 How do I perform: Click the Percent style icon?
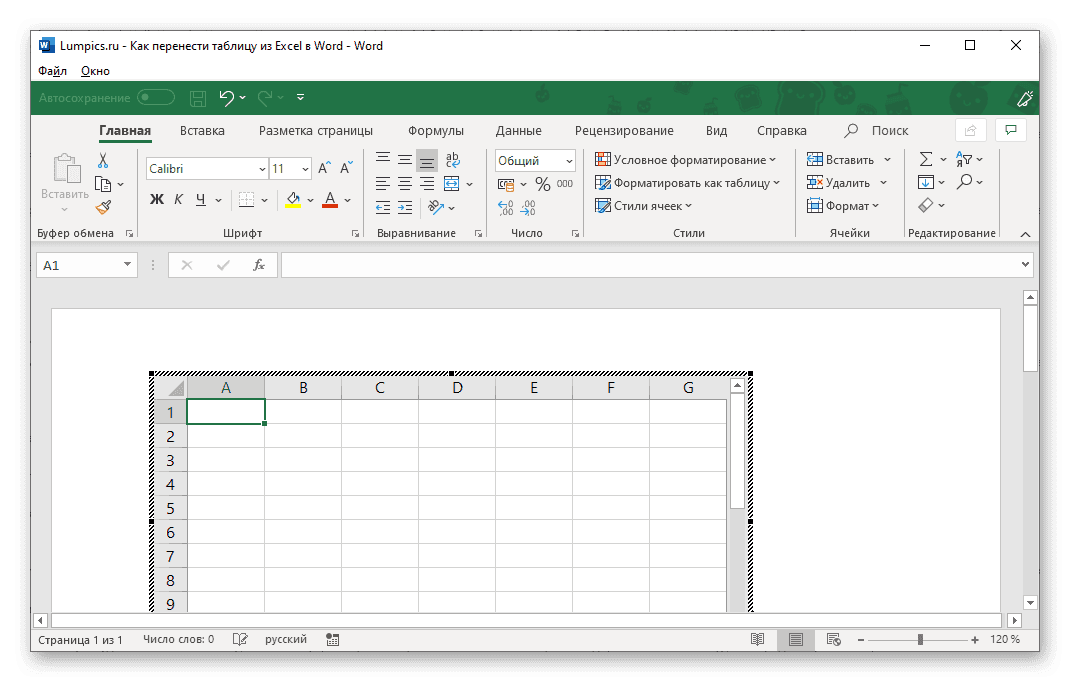click(x=545, y=183)
